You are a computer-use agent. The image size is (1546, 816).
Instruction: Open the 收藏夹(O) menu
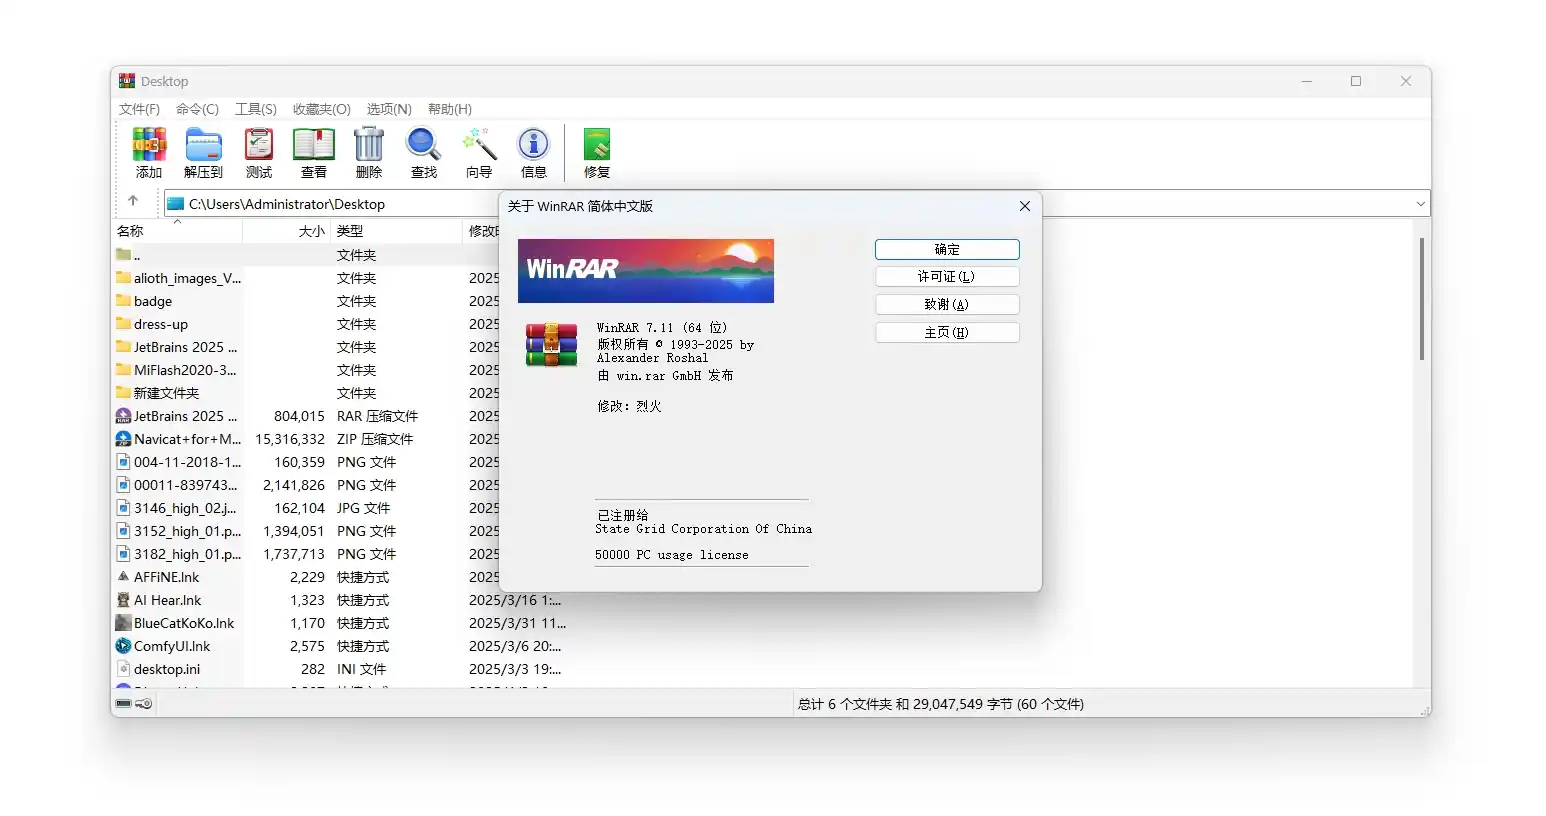pyautogui.click(x=322, y=109)
